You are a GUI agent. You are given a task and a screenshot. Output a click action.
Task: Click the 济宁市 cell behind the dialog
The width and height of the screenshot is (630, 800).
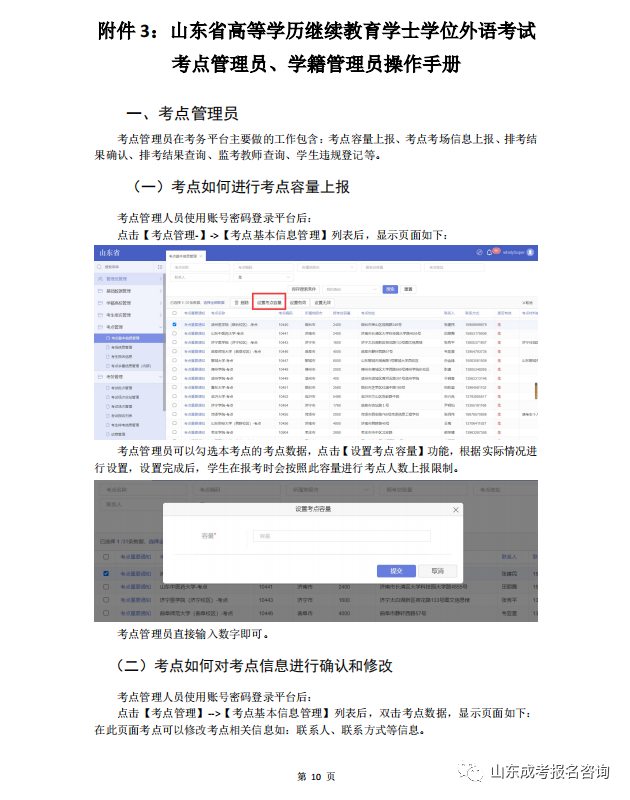[x=305, y=600]
